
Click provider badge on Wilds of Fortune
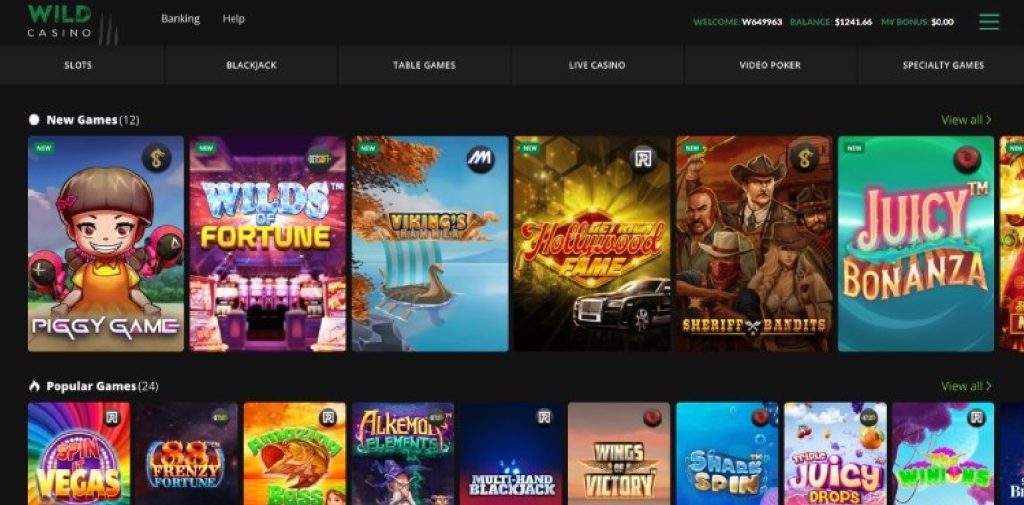coord(319,159)
